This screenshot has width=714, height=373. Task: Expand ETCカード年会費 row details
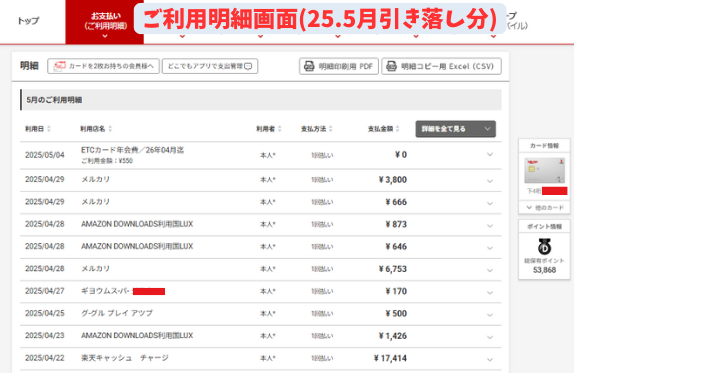490,155
